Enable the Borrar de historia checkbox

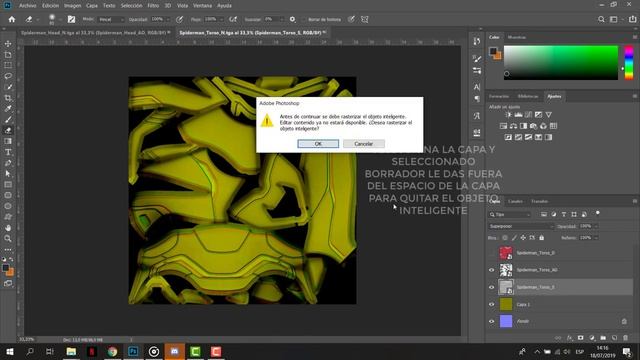coord(304,19)
